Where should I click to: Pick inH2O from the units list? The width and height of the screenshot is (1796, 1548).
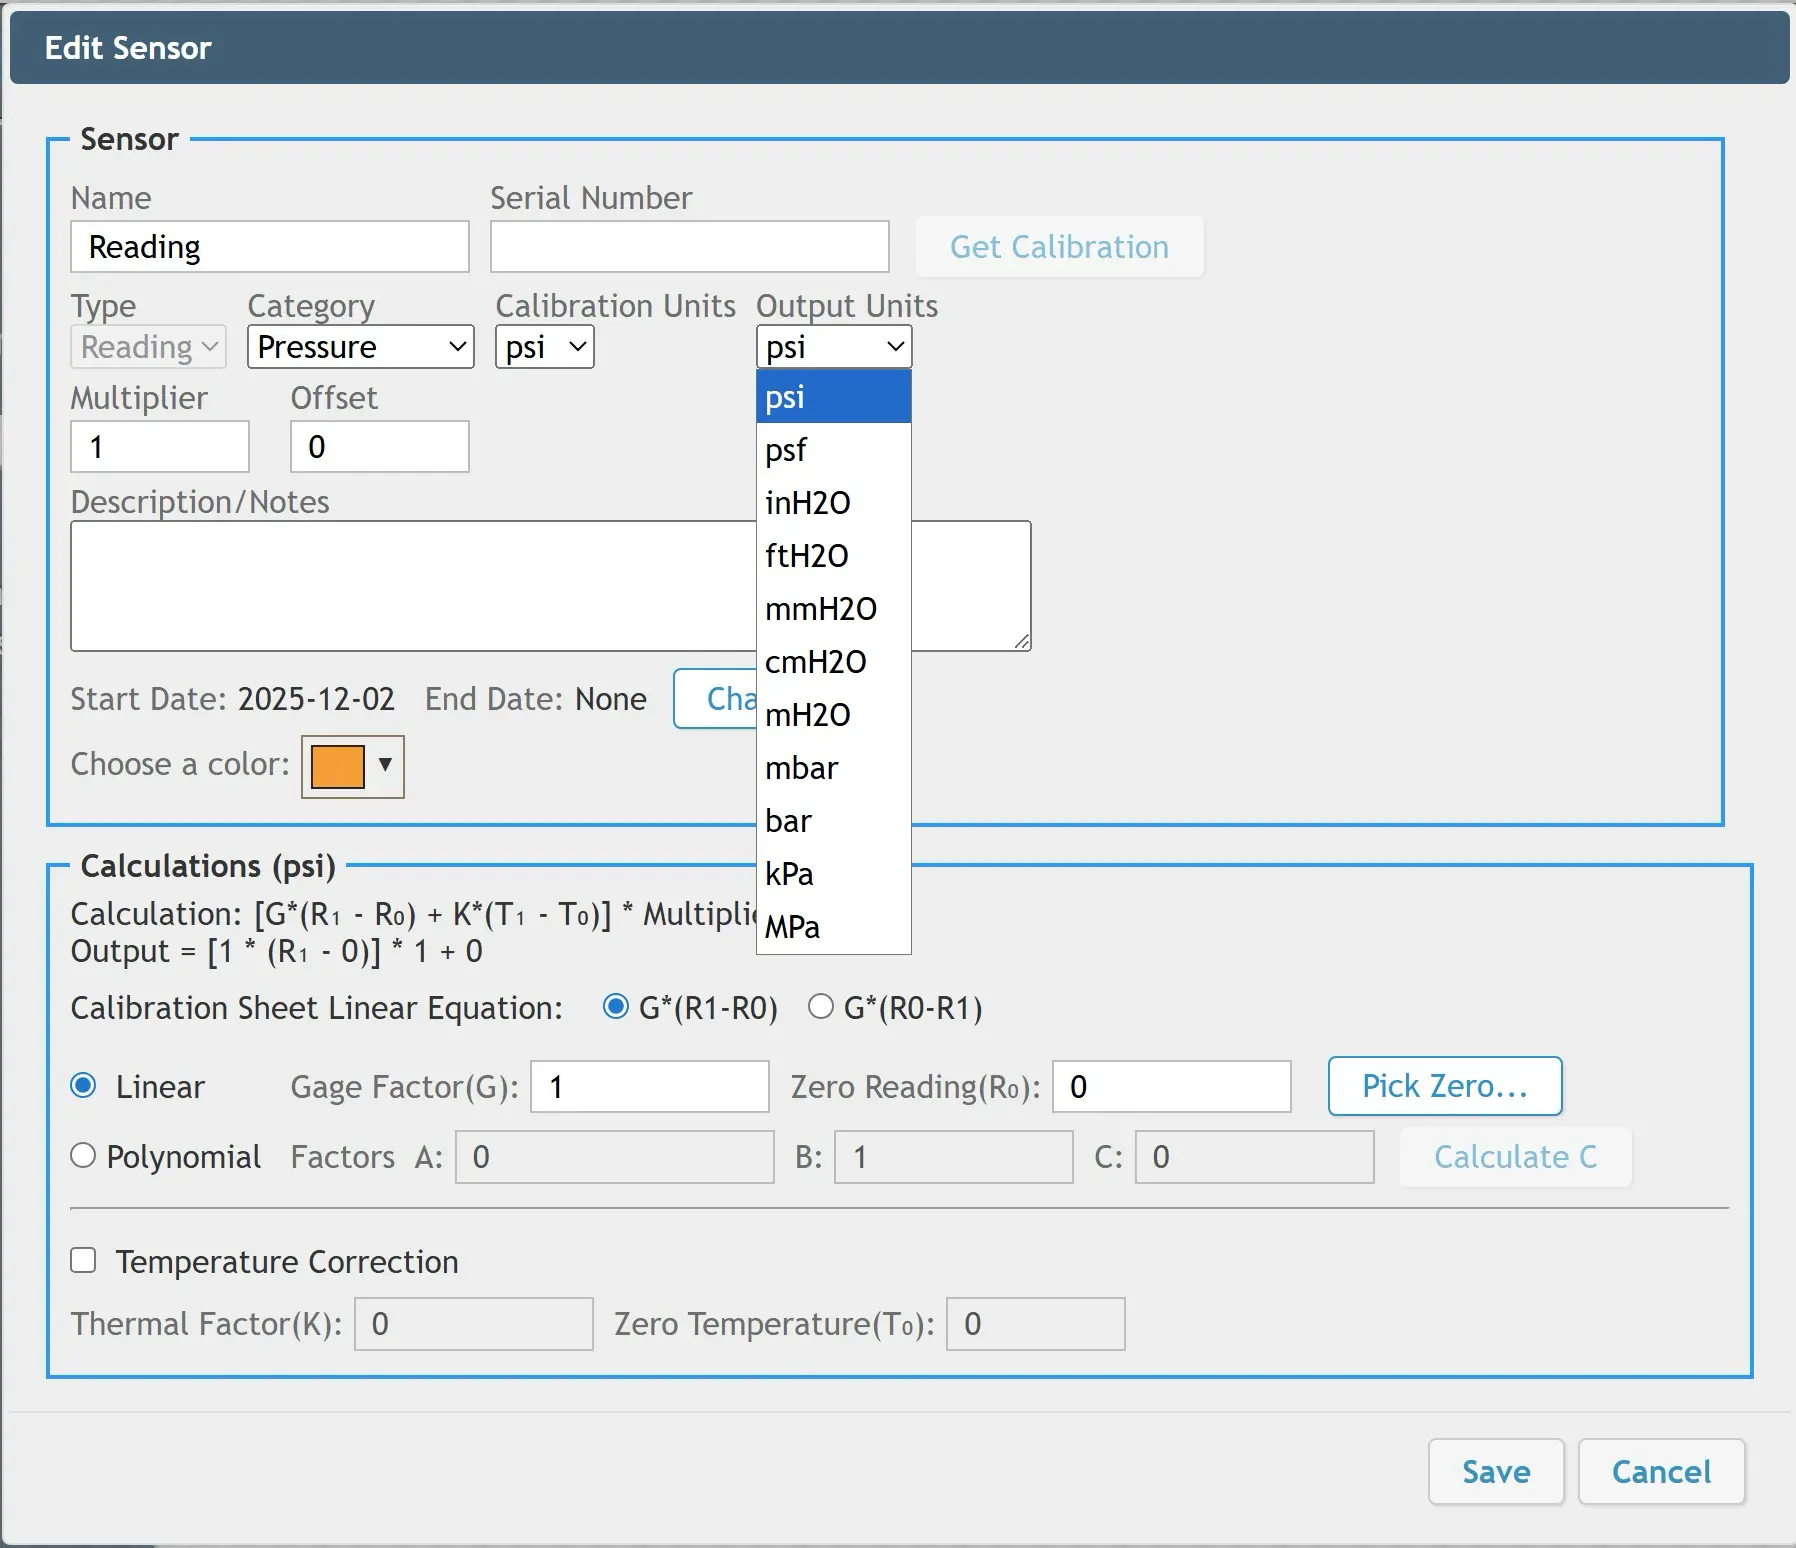(832, 503)
